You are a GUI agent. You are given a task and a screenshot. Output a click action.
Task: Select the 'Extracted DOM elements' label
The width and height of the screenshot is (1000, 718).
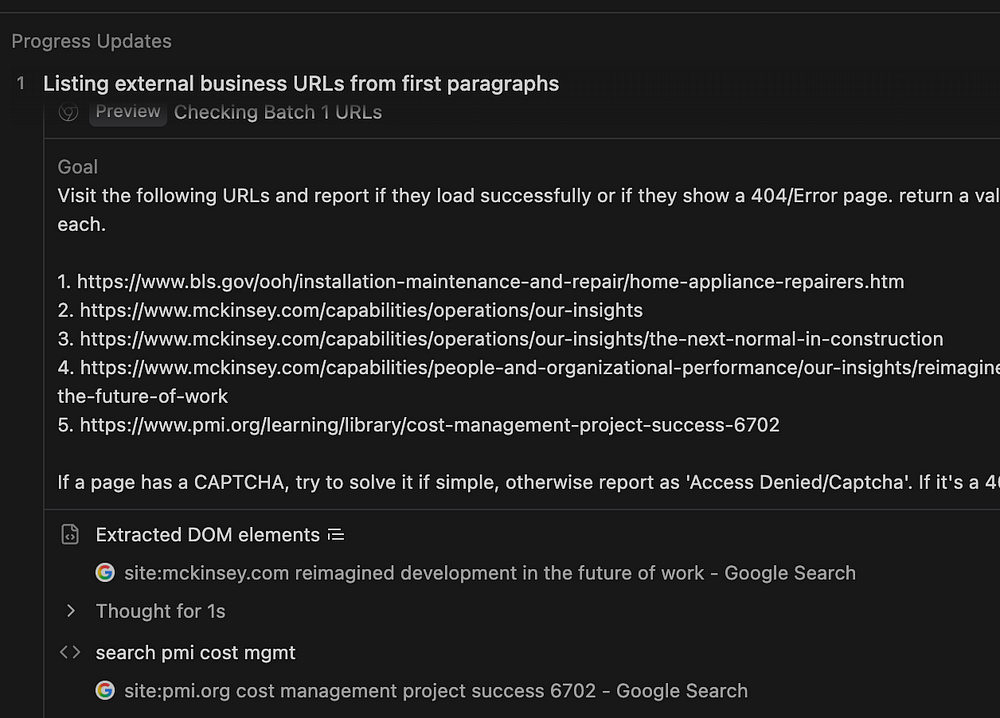(x=207, y=535)
